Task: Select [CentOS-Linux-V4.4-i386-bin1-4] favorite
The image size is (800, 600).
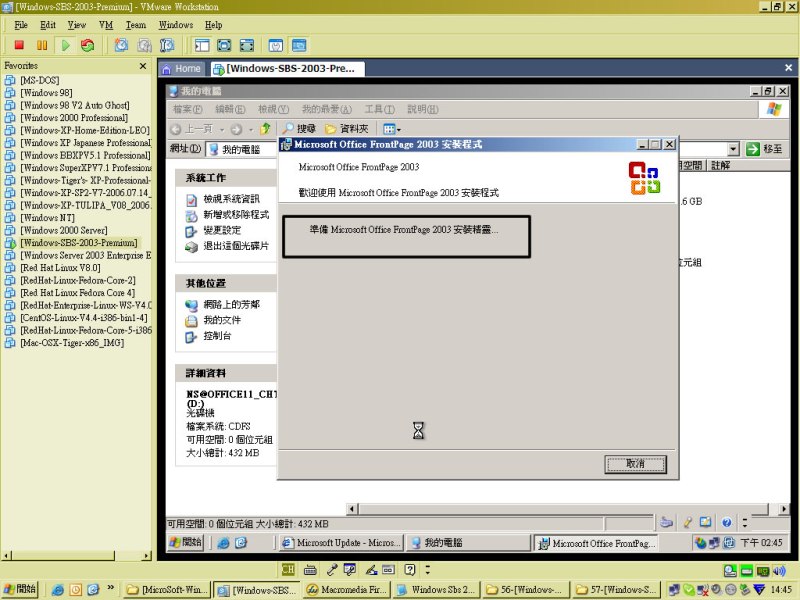Action: click(x=84, y=318)
